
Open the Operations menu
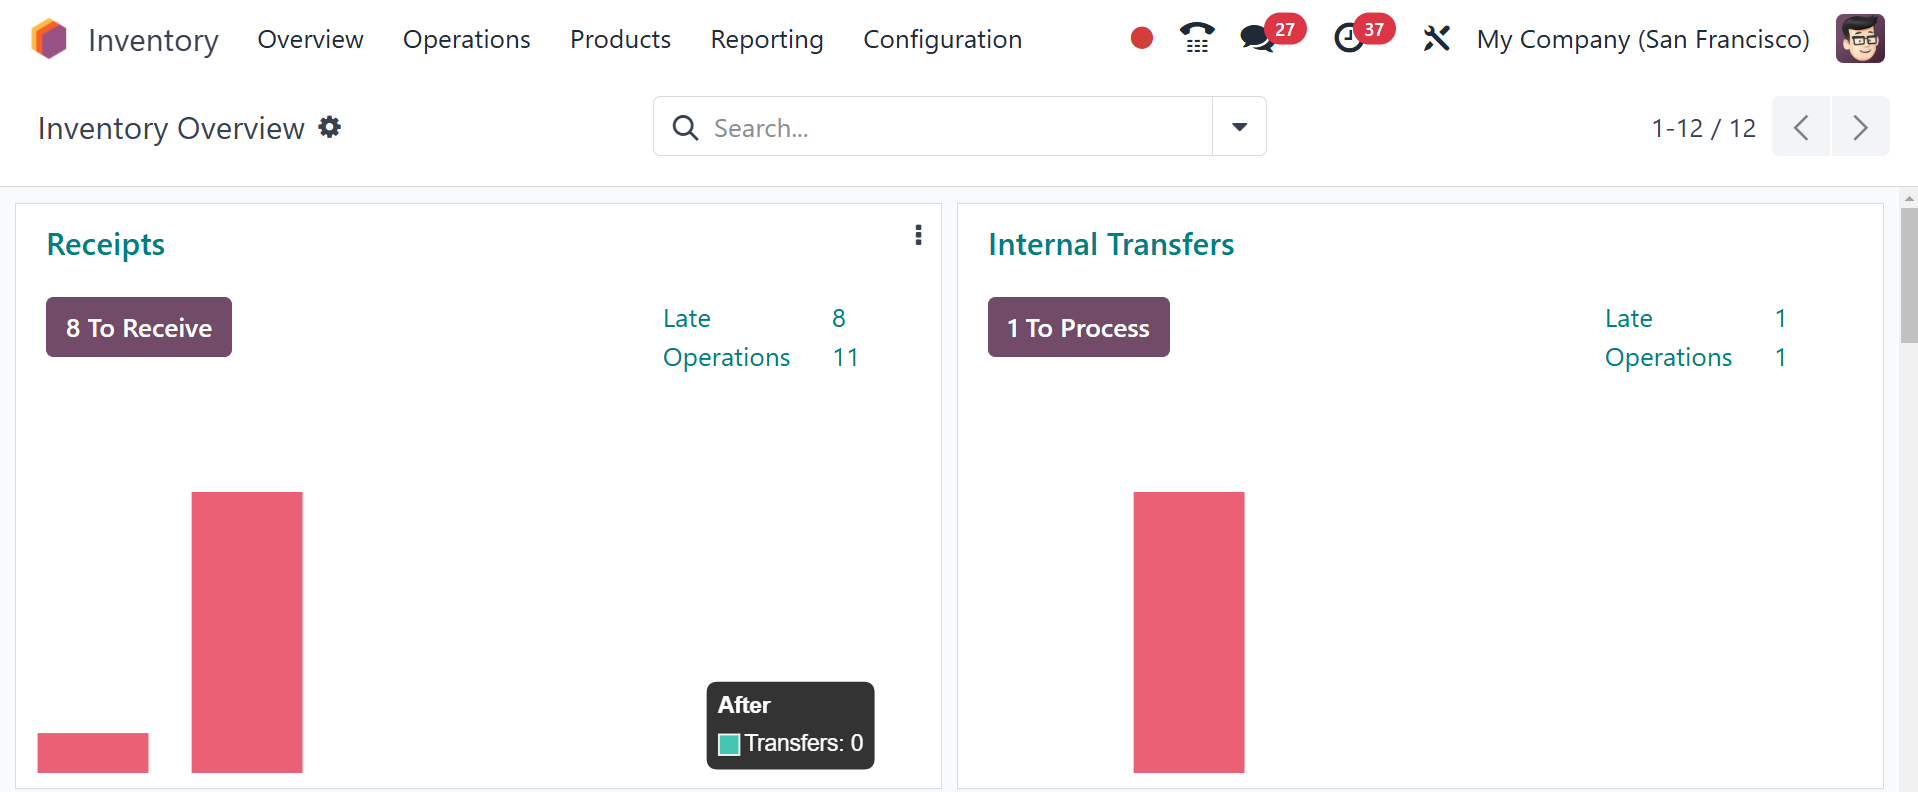(x=466, y=39)
